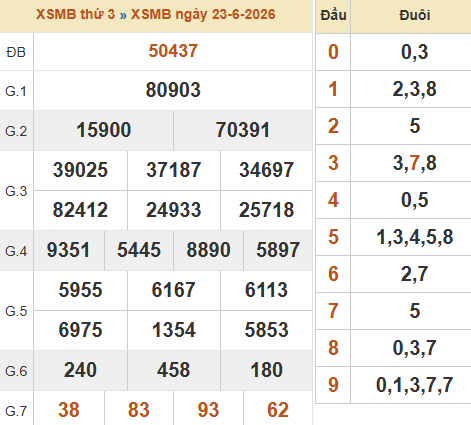Click the G.7 number 38

pos(69,410)
